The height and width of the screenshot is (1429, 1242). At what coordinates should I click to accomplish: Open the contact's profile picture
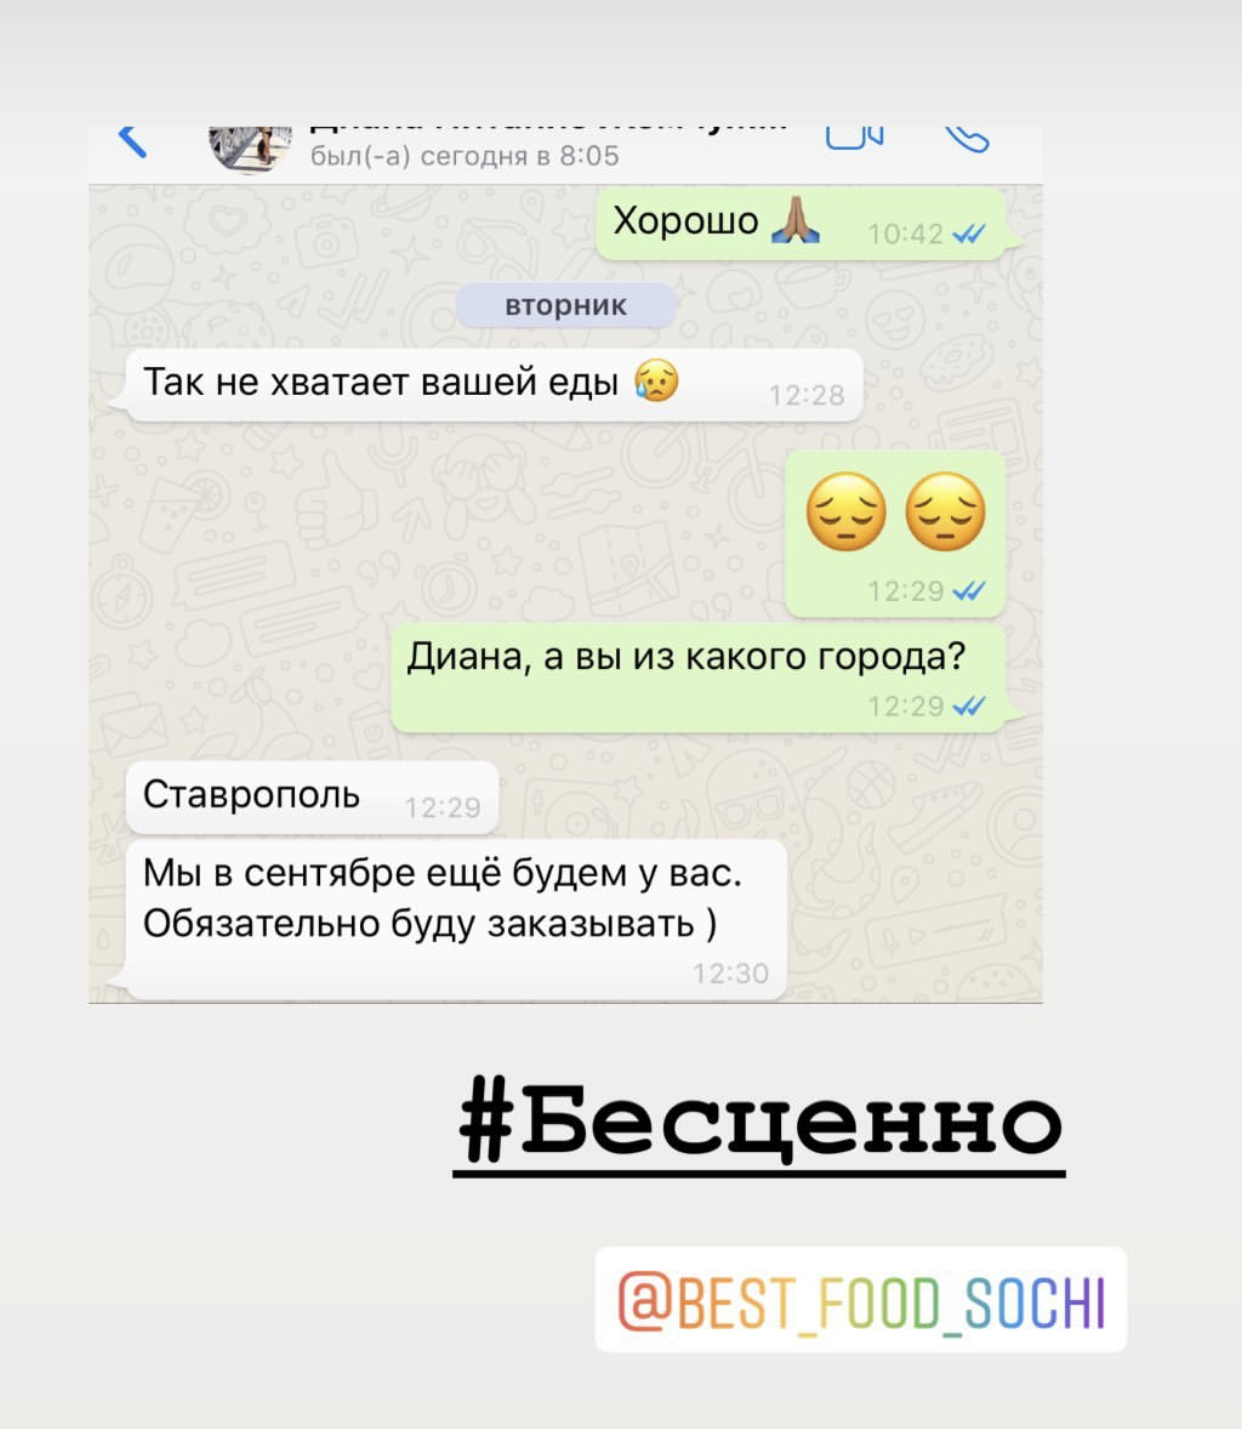tap(250, 149)
